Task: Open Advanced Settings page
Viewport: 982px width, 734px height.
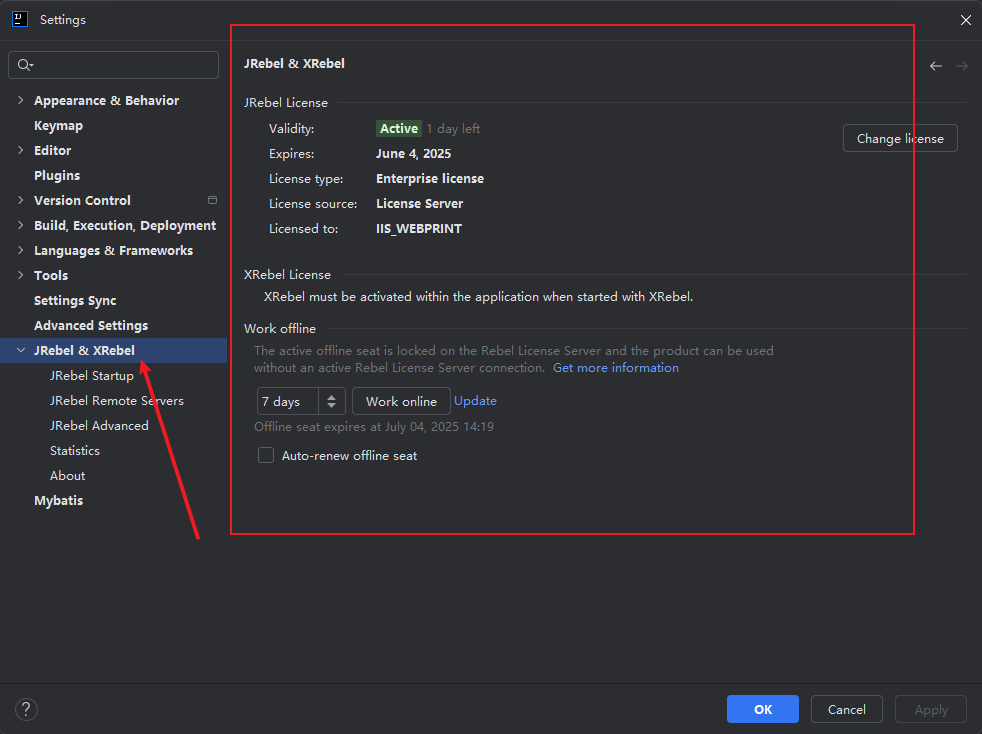Action: 91,326
